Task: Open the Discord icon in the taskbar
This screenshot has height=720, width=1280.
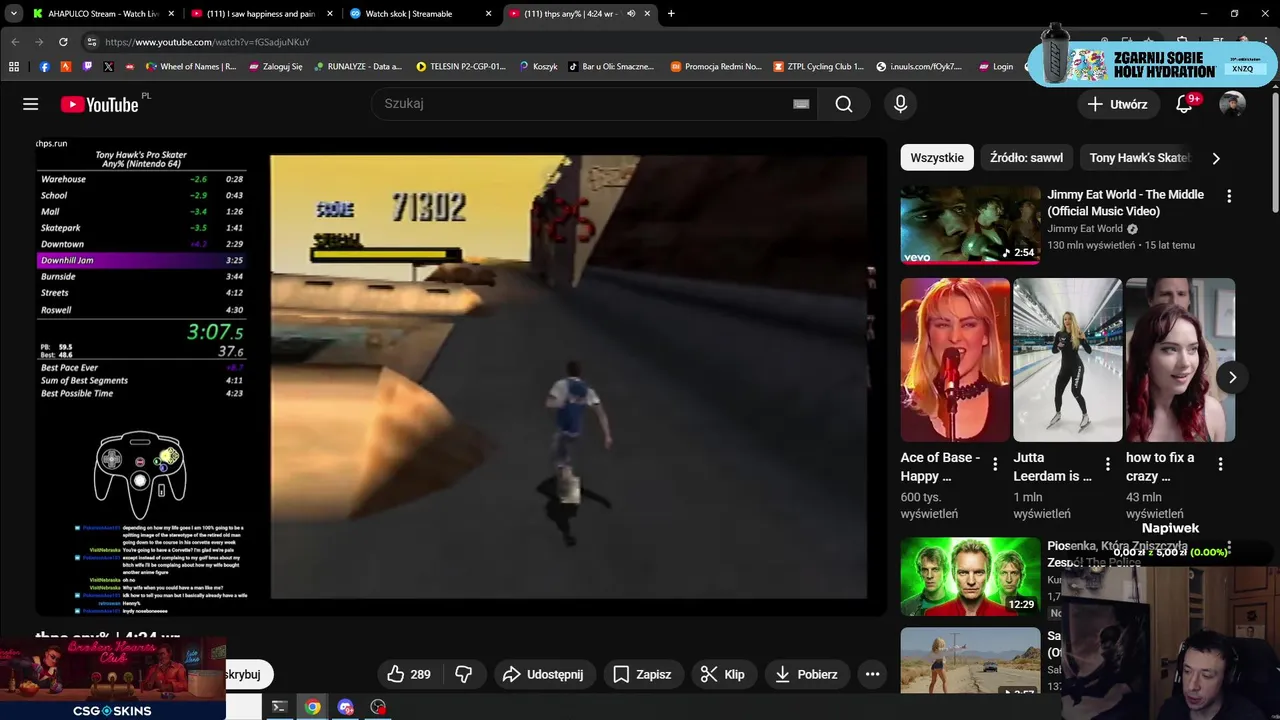Action: (345, 707)
